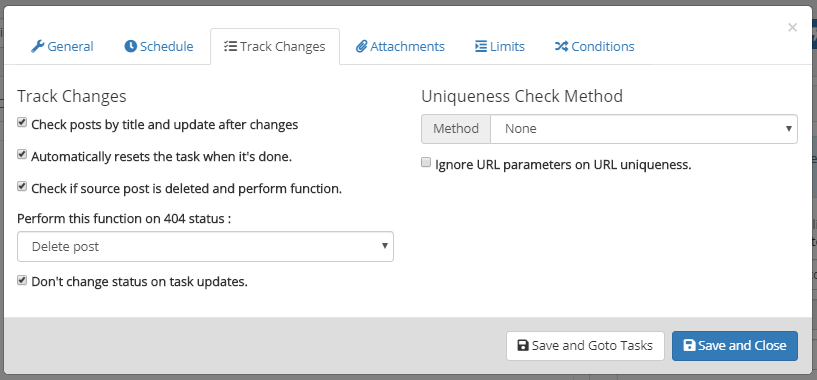The height and width of the screenshot is (380, 817).
Task: Click the Method label addon
Action: point(456,129)
